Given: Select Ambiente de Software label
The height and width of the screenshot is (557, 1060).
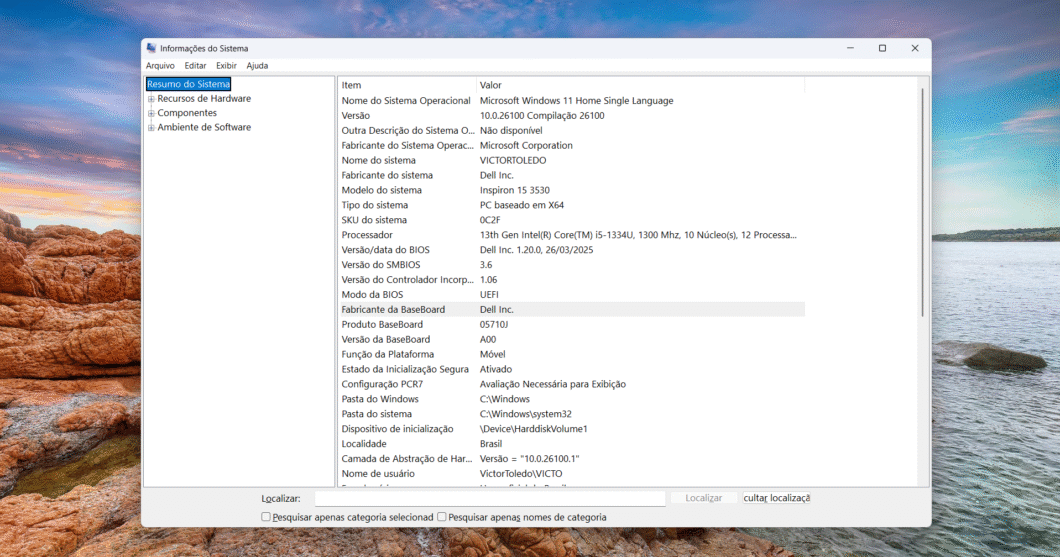Looking at the screenshot, I should coord(204,127).
